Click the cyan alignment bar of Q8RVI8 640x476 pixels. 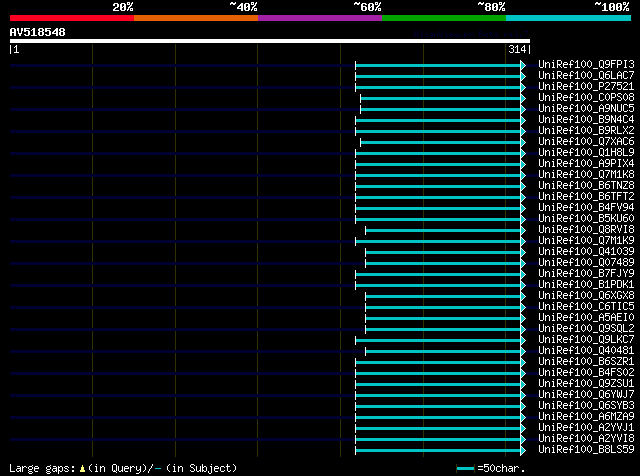pos(443,231)
